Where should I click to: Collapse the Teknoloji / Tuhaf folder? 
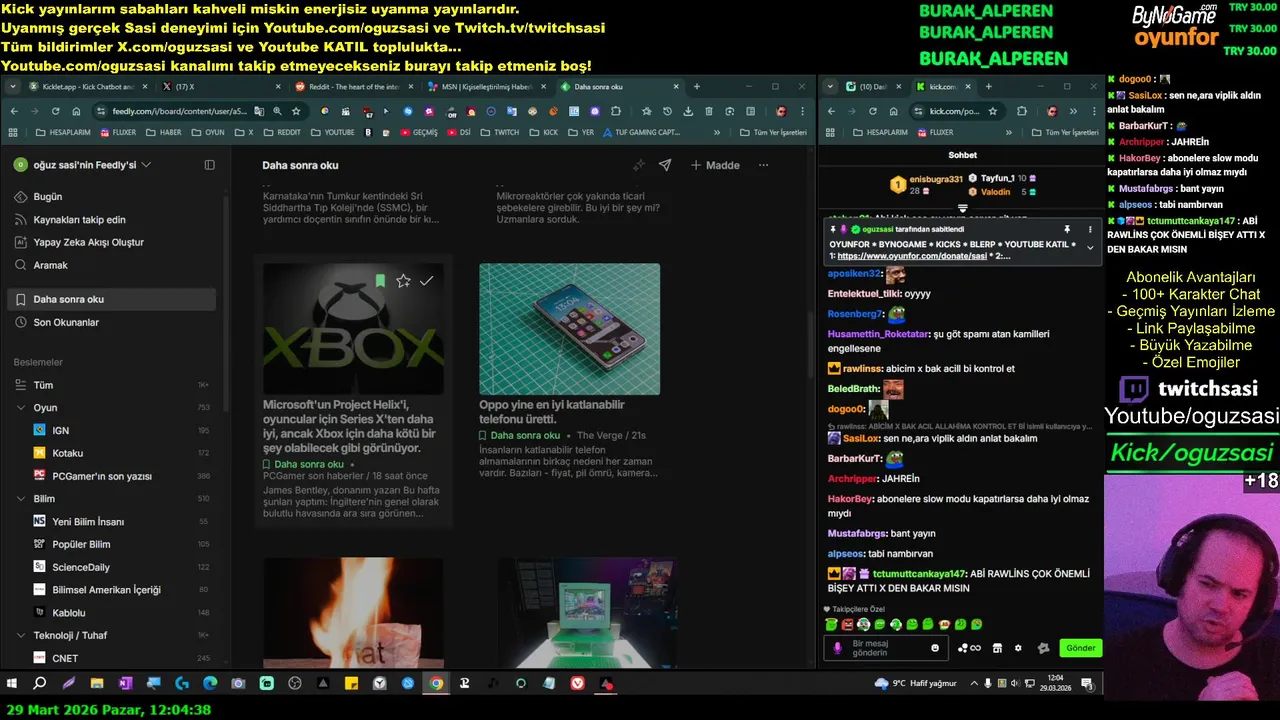(21, 635)
